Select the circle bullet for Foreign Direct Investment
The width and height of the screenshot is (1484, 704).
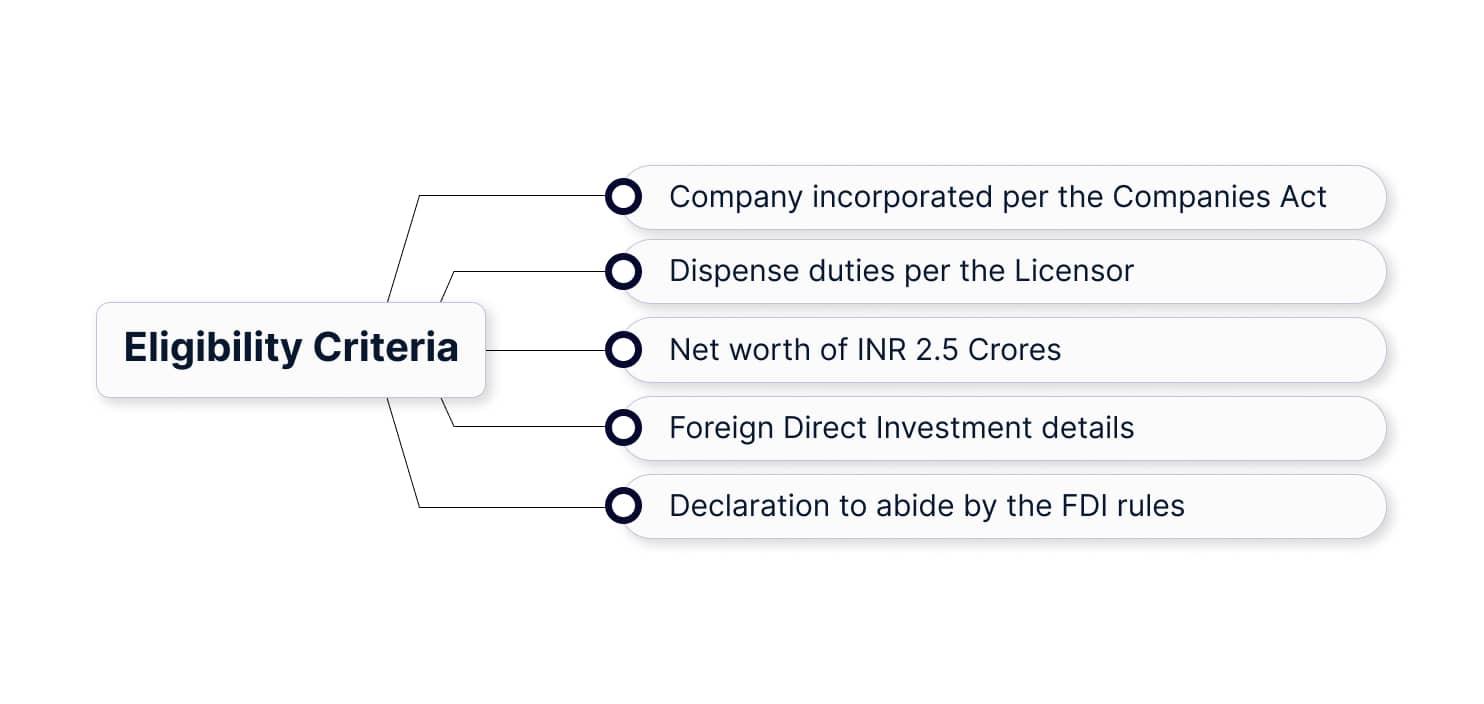[623, 428]
